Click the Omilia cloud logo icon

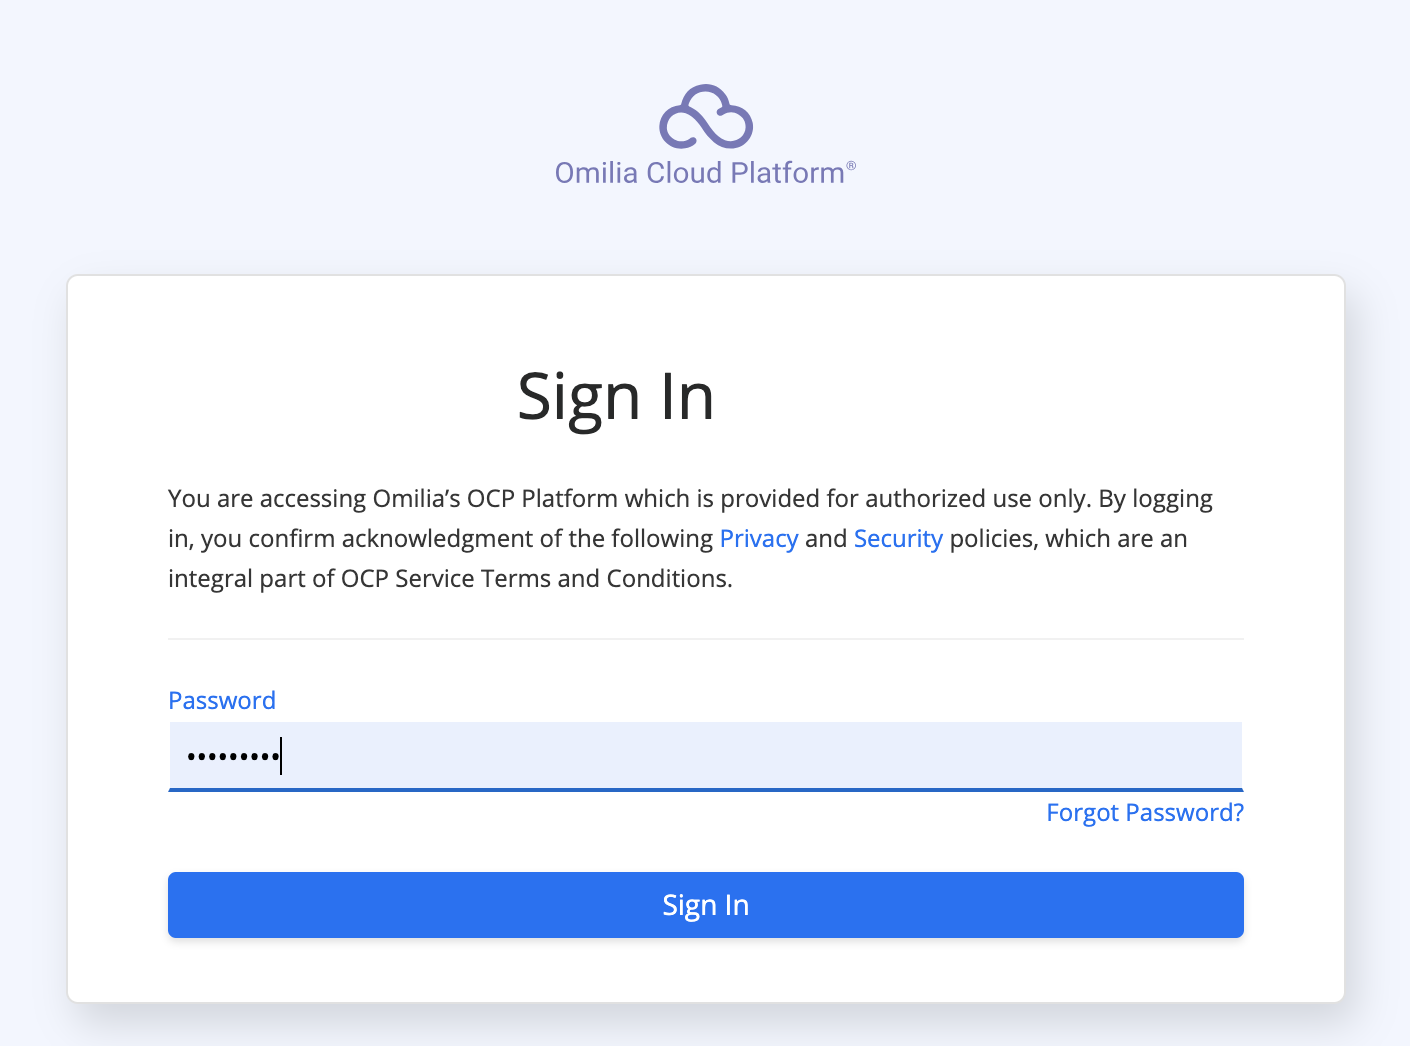pyautogui.click(x=705, y=117)
